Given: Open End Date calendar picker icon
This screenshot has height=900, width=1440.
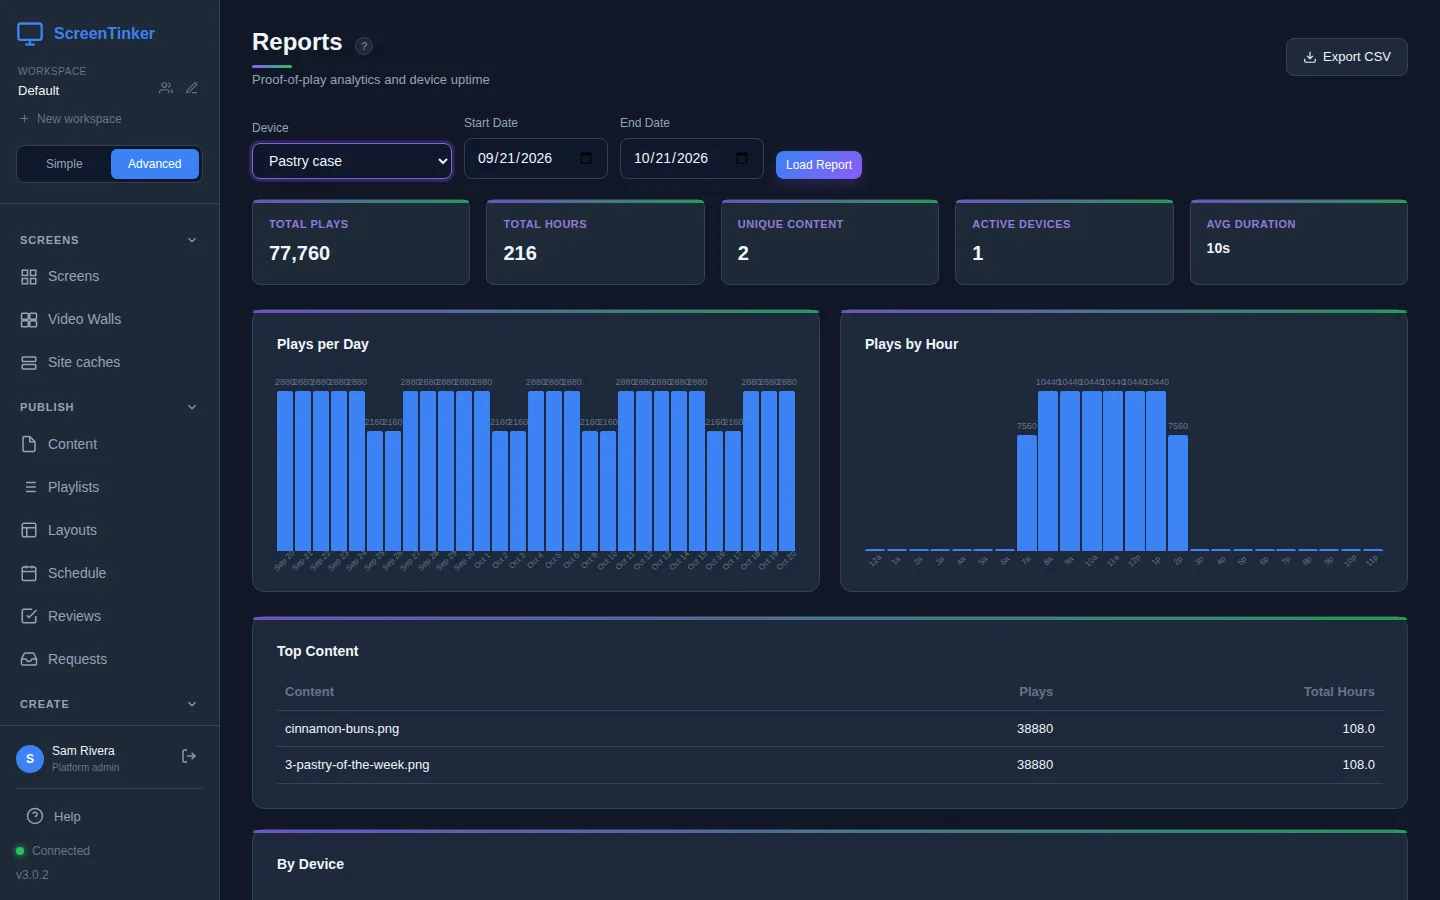Looking at the screenshot, I should pos(742,158).
